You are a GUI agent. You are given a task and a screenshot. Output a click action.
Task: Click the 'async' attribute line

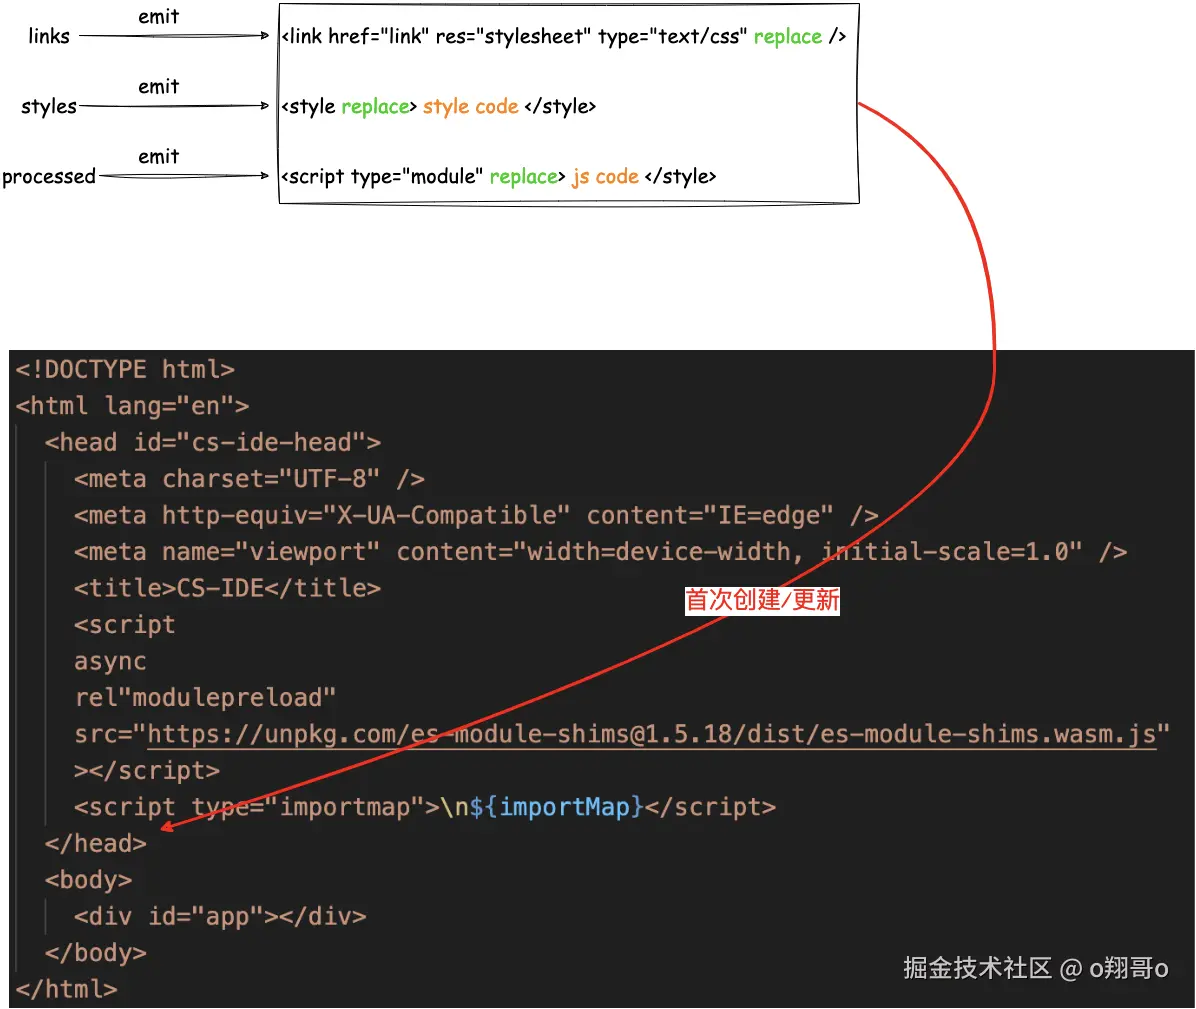tap(110, 661)
